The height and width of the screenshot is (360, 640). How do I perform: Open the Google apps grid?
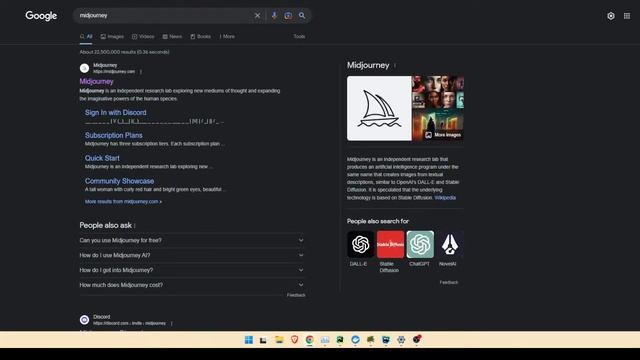(x=627, y=16)
